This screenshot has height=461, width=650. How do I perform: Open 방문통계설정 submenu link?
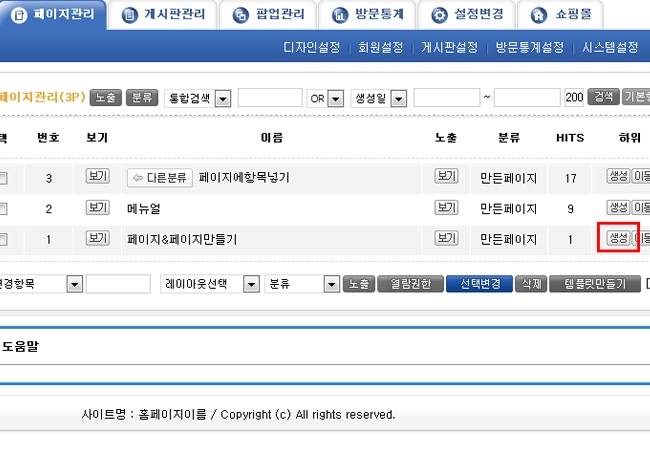530,47
